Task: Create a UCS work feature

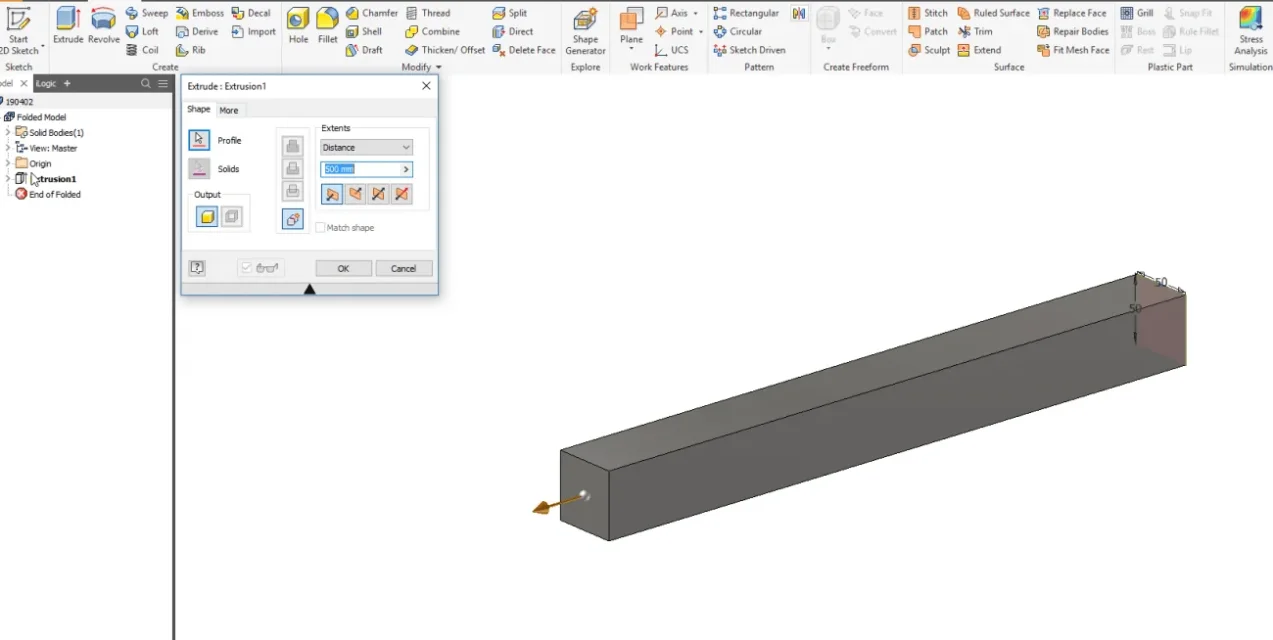Action: coord(671,49)
